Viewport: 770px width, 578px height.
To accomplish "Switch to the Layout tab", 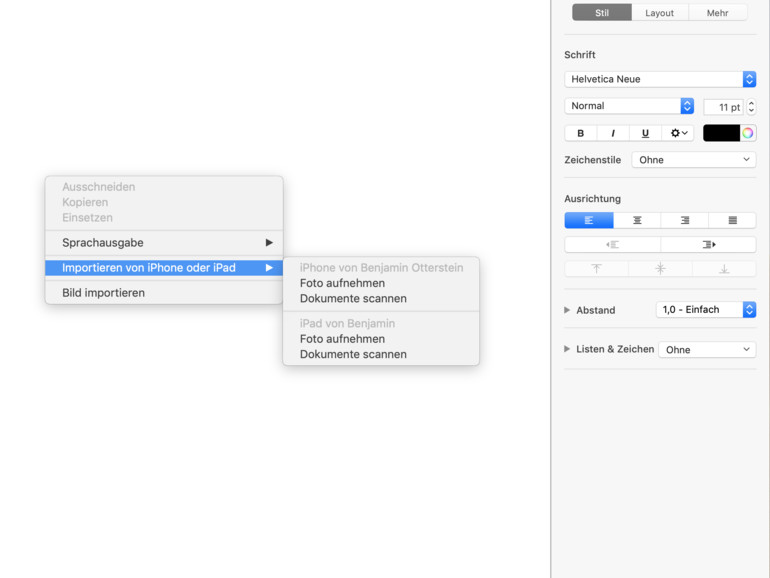I will tap(660, 13).
